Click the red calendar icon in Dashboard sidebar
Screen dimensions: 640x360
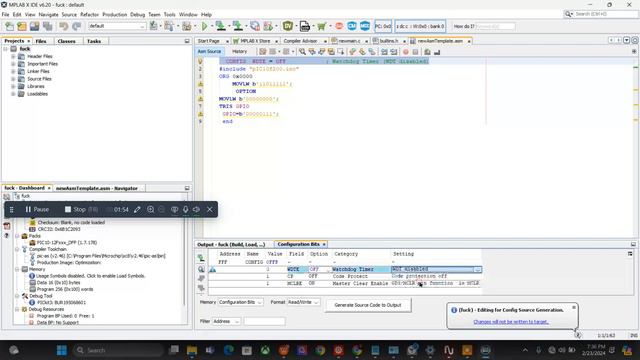click(x=7, y=226)
